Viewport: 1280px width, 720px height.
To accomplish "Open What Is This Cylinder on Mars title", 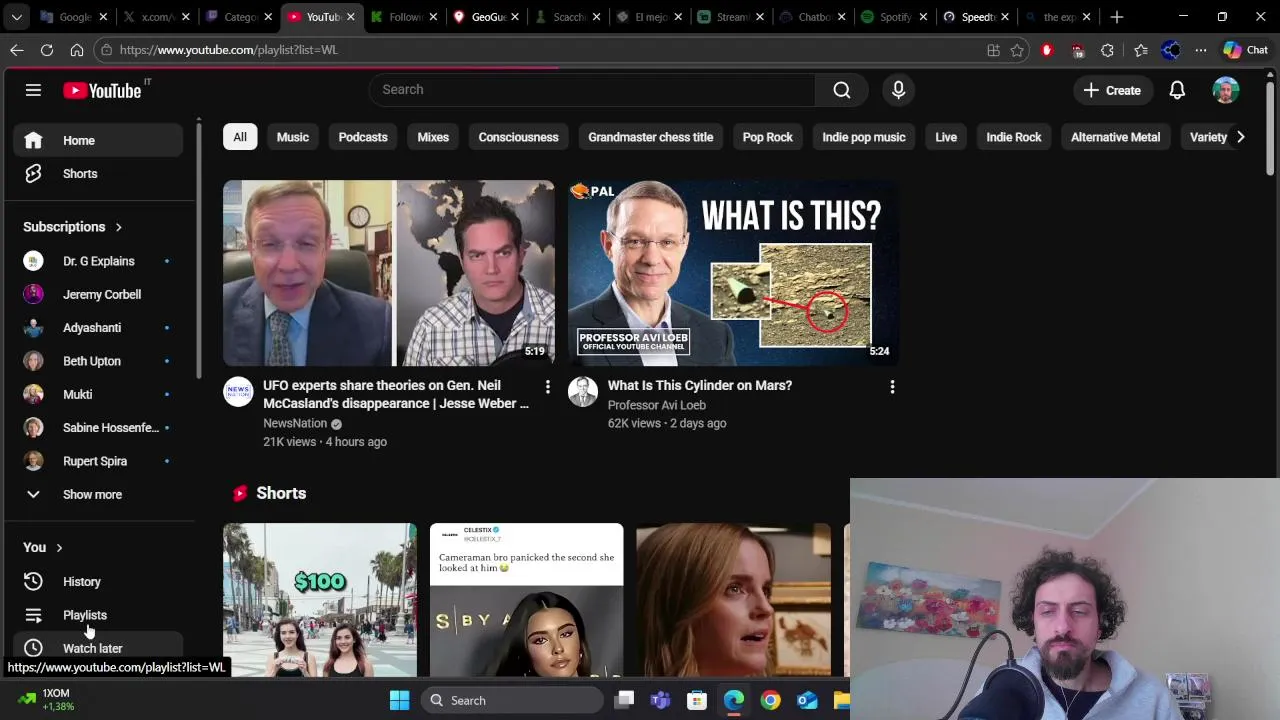I will 700,385.
